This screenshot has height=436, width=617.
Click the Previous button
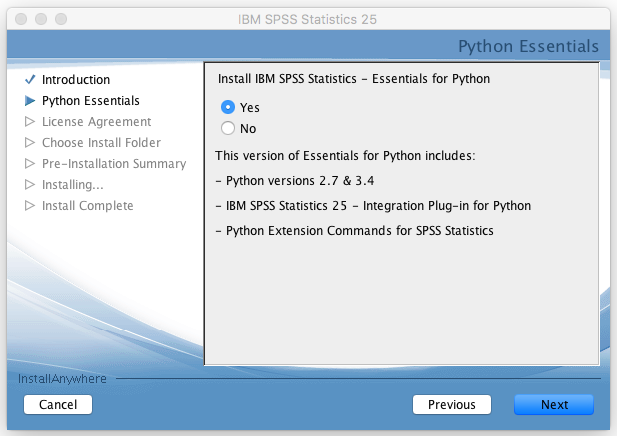(x=452, y=405)
